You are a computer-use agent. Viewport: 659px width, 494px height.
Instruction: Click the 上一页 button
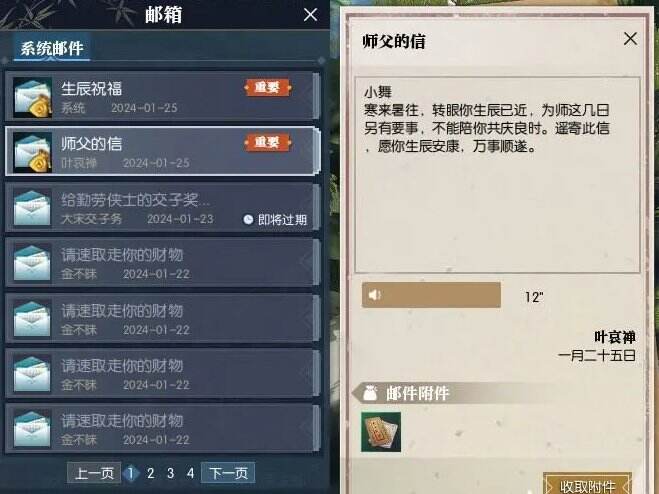click(x=94, y=473)
